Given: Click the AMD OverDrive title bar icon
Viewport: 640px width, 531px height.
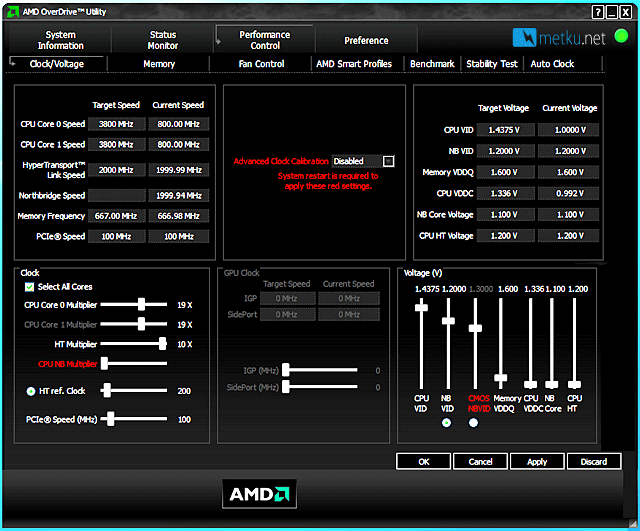Looking at the screenshot, I should pyautogui.click(x=13, y=12).
